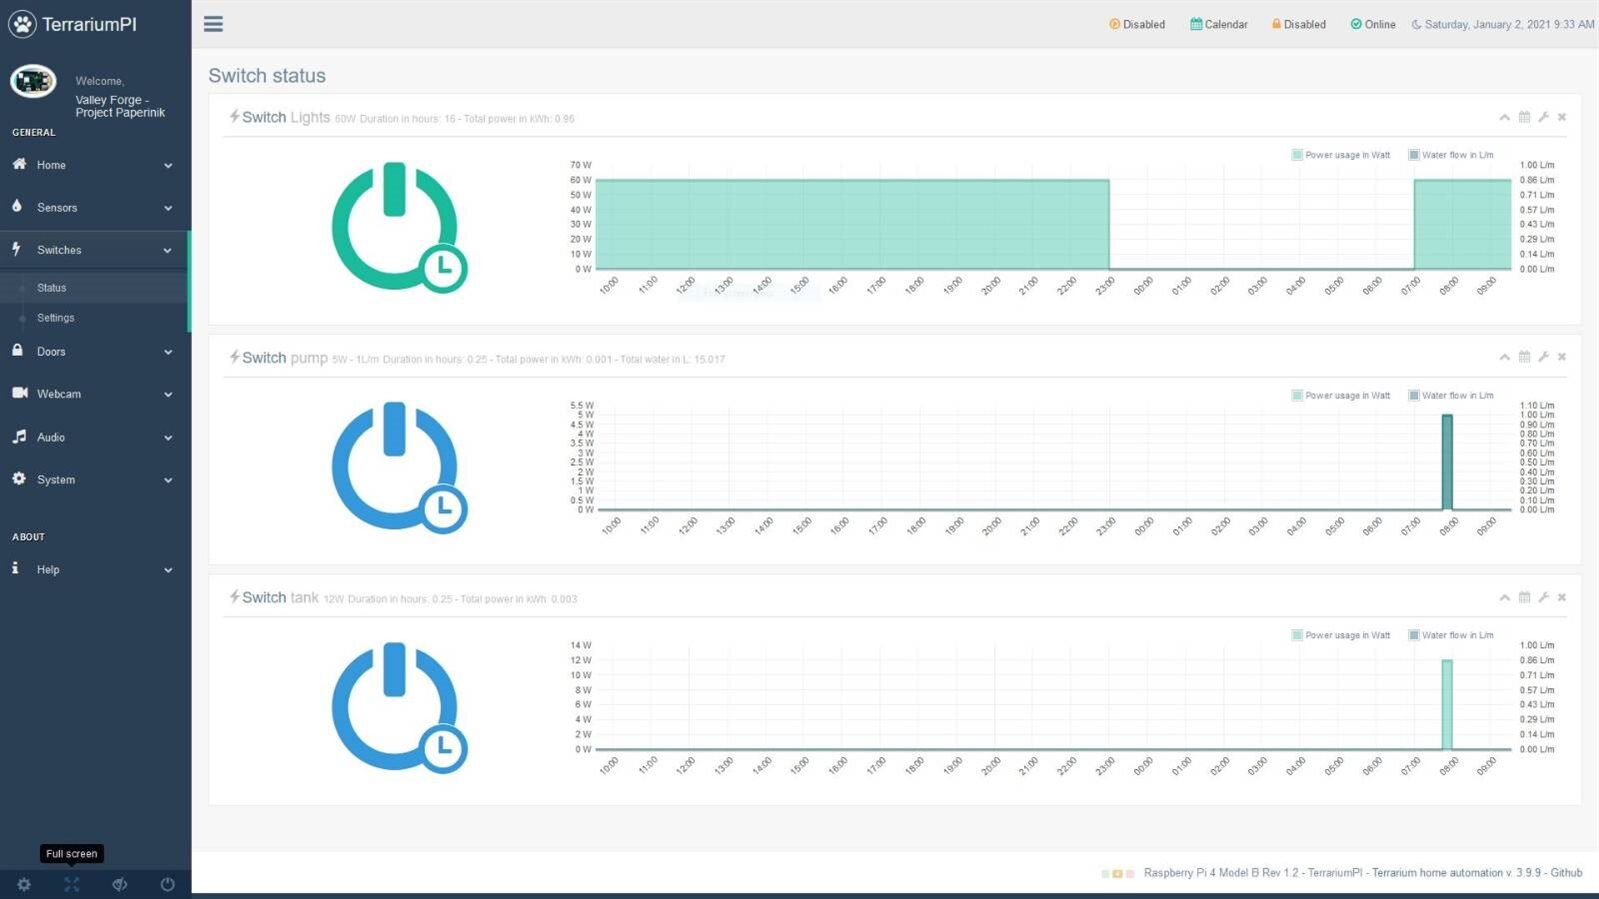The width and height of the screenshot is (1599, 899).
Task: Click the Sensors droplet icon
Action: click(17, 206)
